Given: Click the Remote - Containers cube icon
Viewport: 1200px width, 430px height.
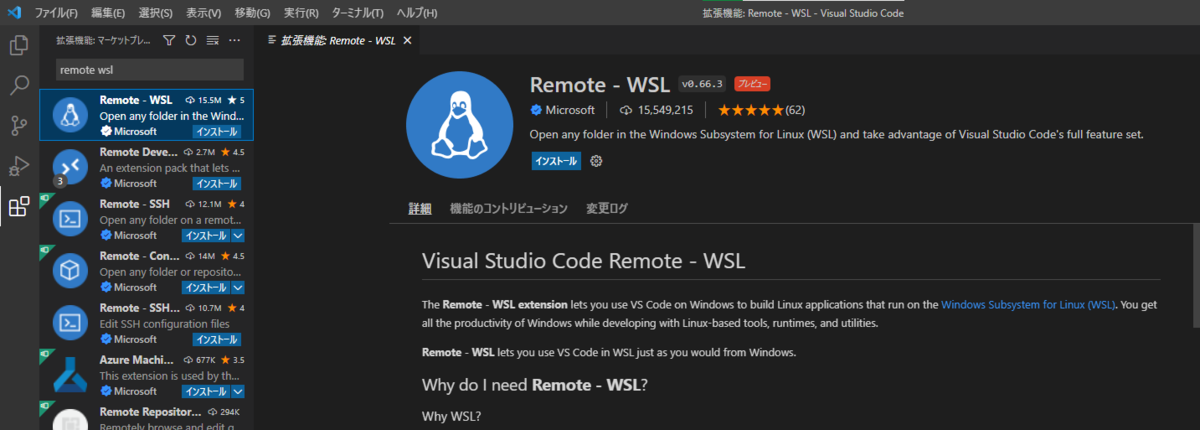Looking at the screenshot, I should (x=71, y=271).
